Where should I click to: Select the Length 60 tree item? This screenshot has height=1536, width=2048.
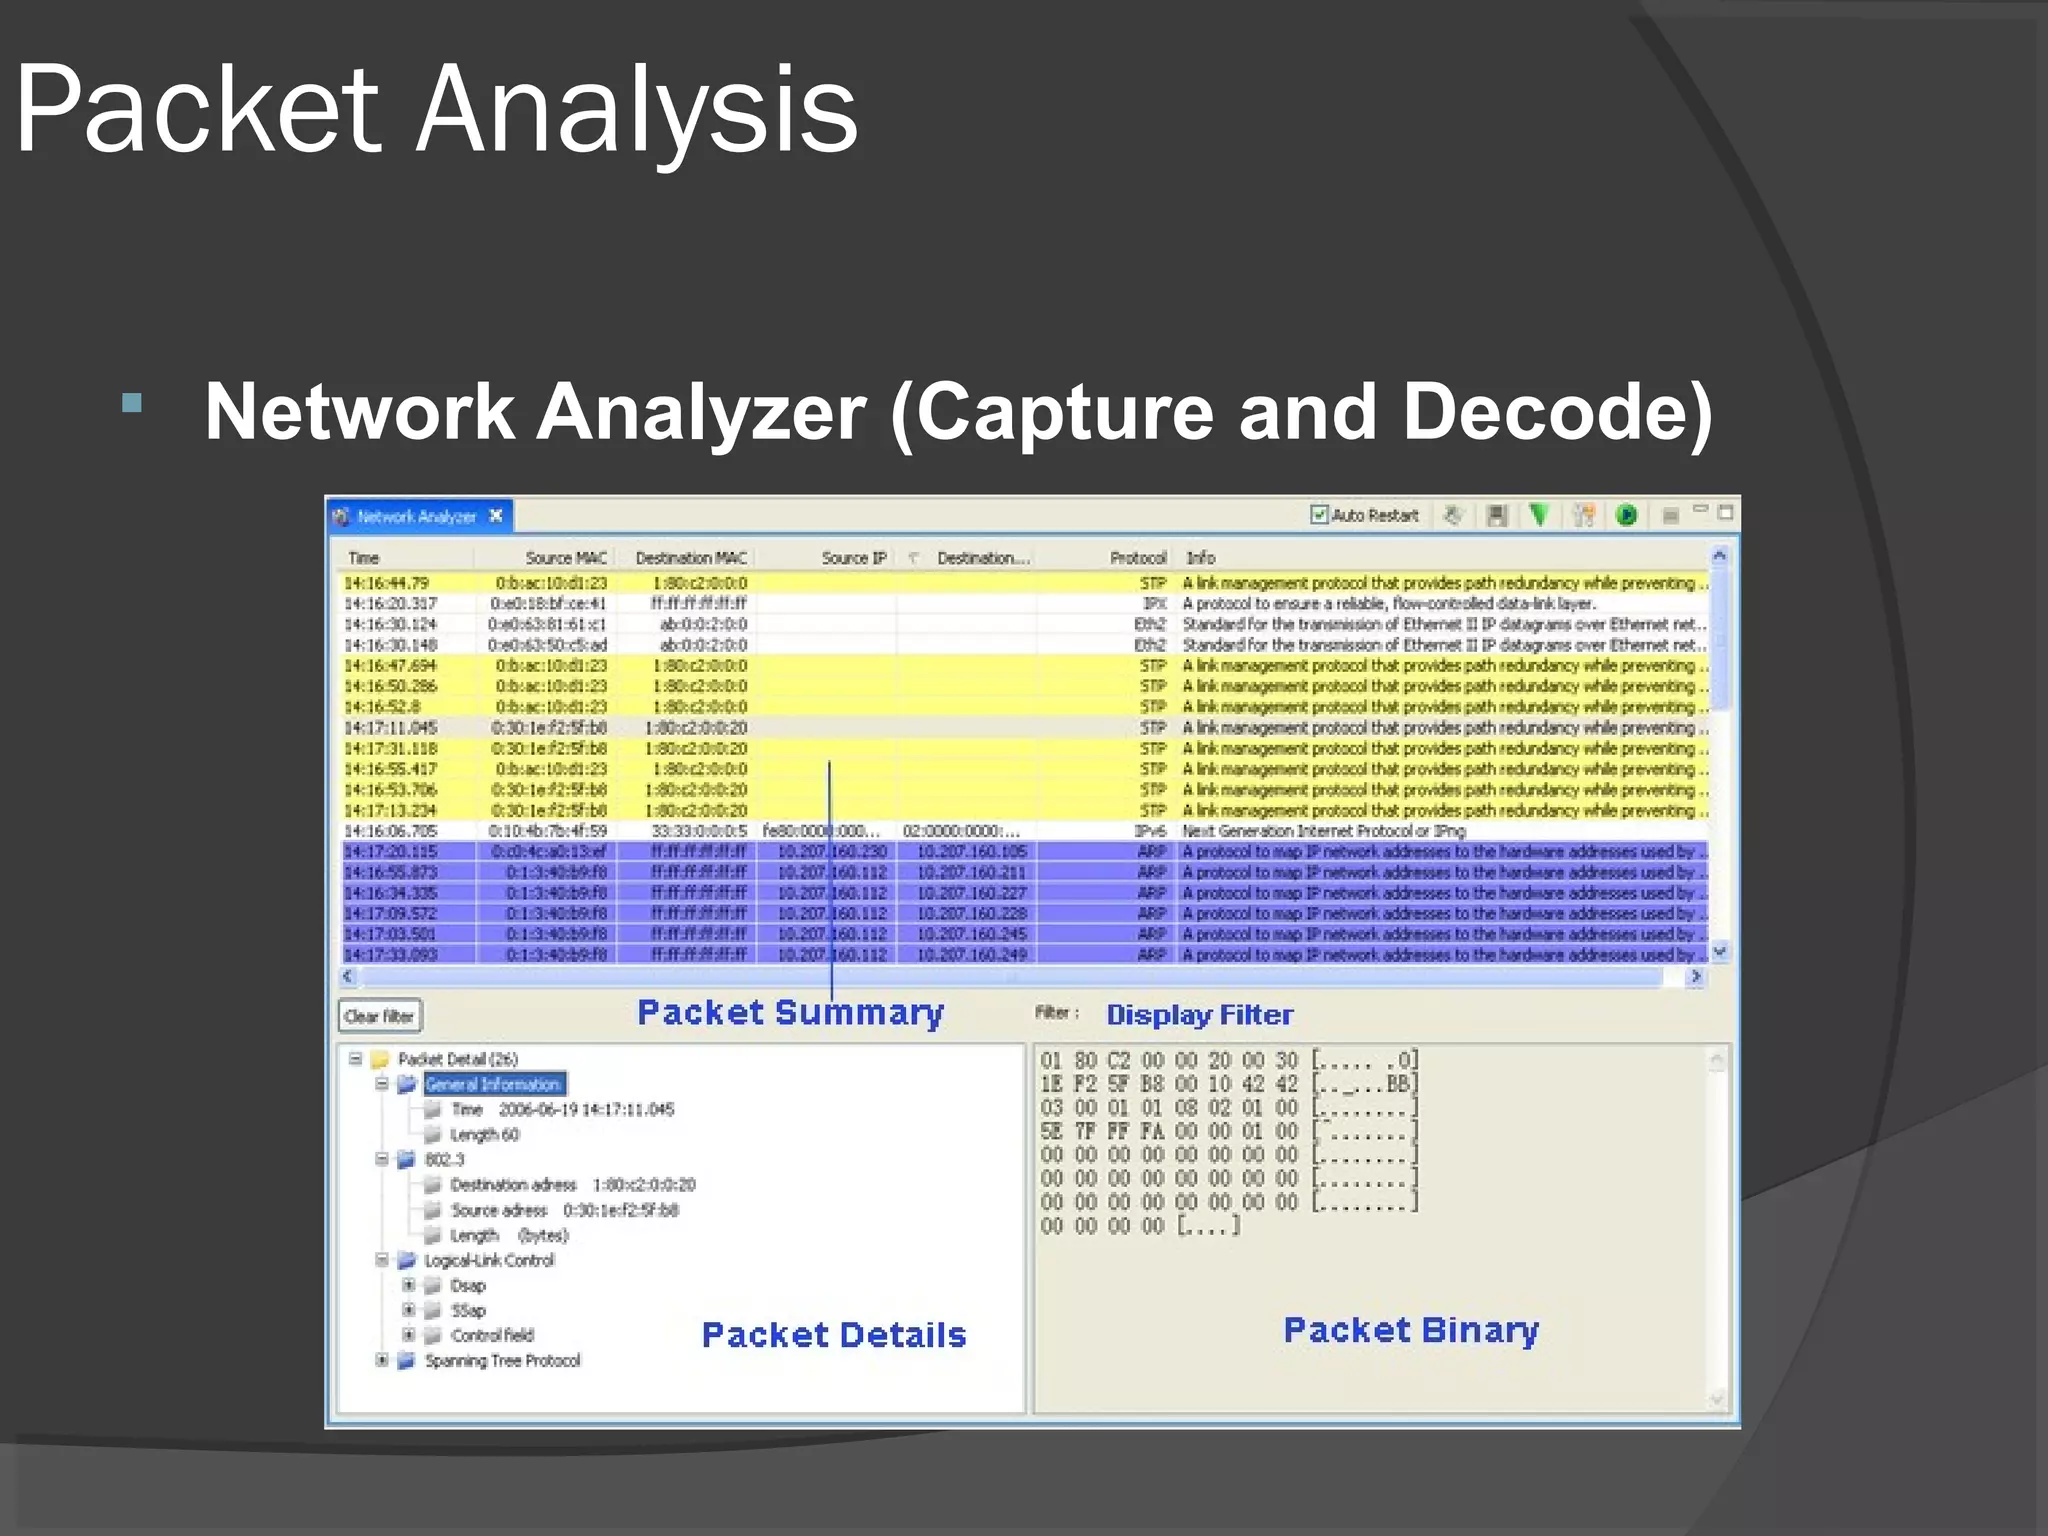[485, 1135]
